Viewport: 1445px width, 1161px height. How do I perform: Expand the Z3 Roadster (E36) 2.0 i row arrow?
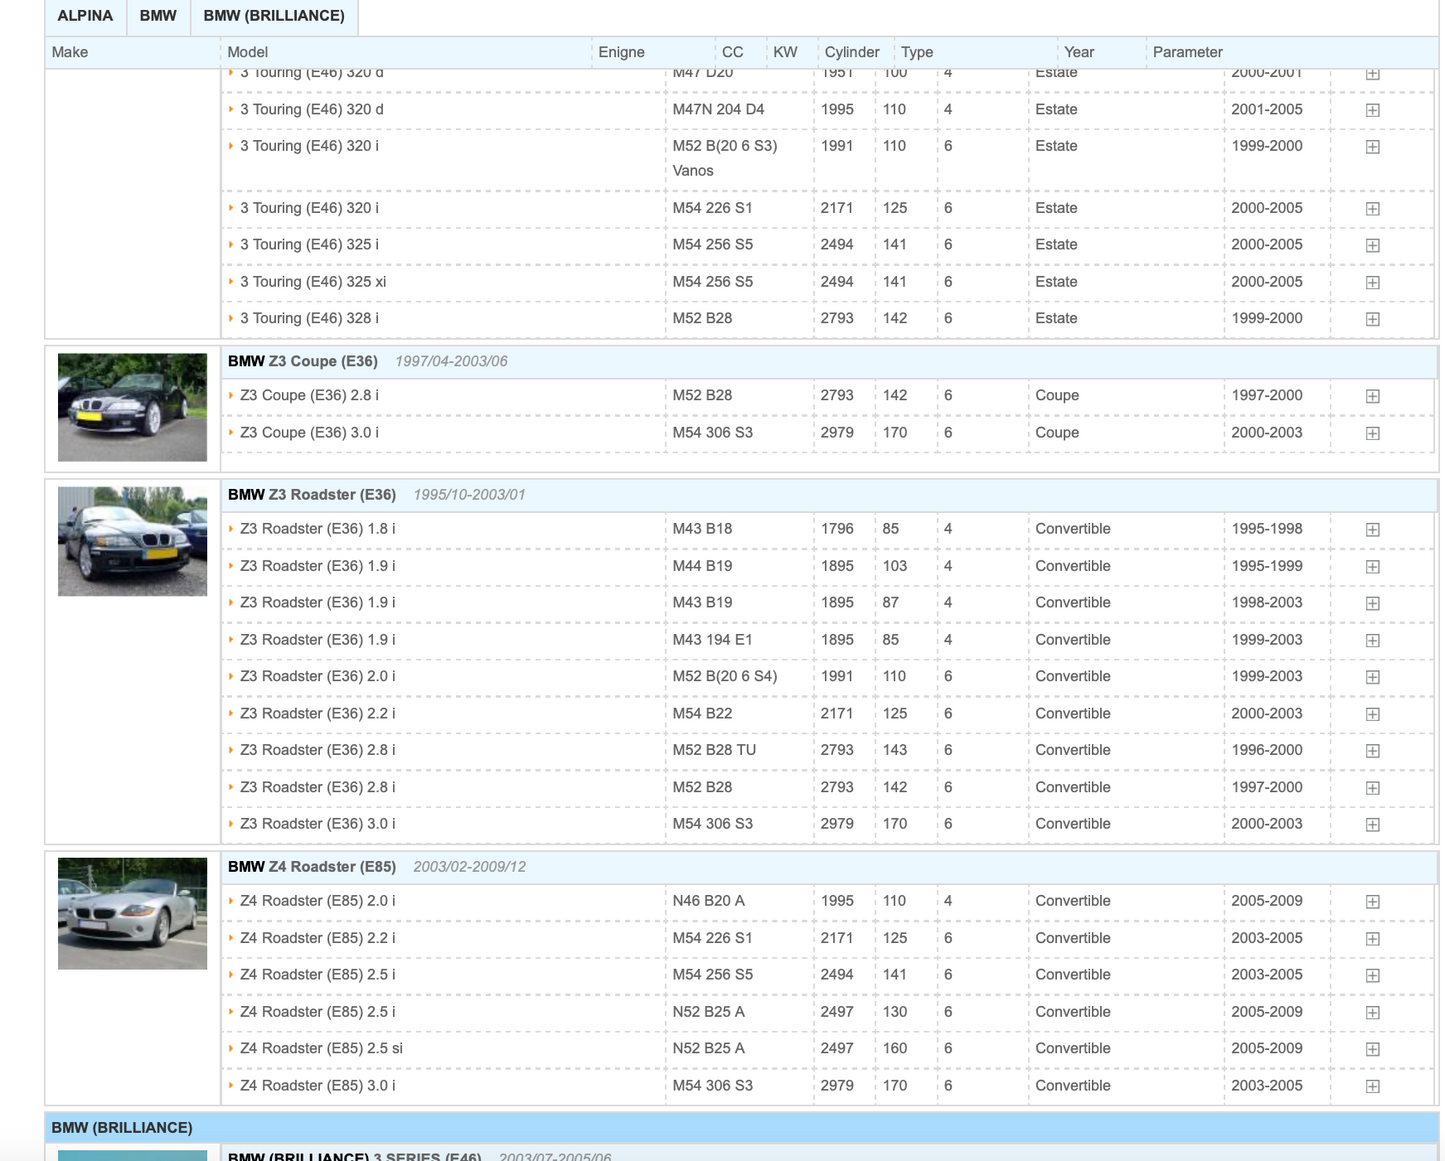tap(231, 676)
